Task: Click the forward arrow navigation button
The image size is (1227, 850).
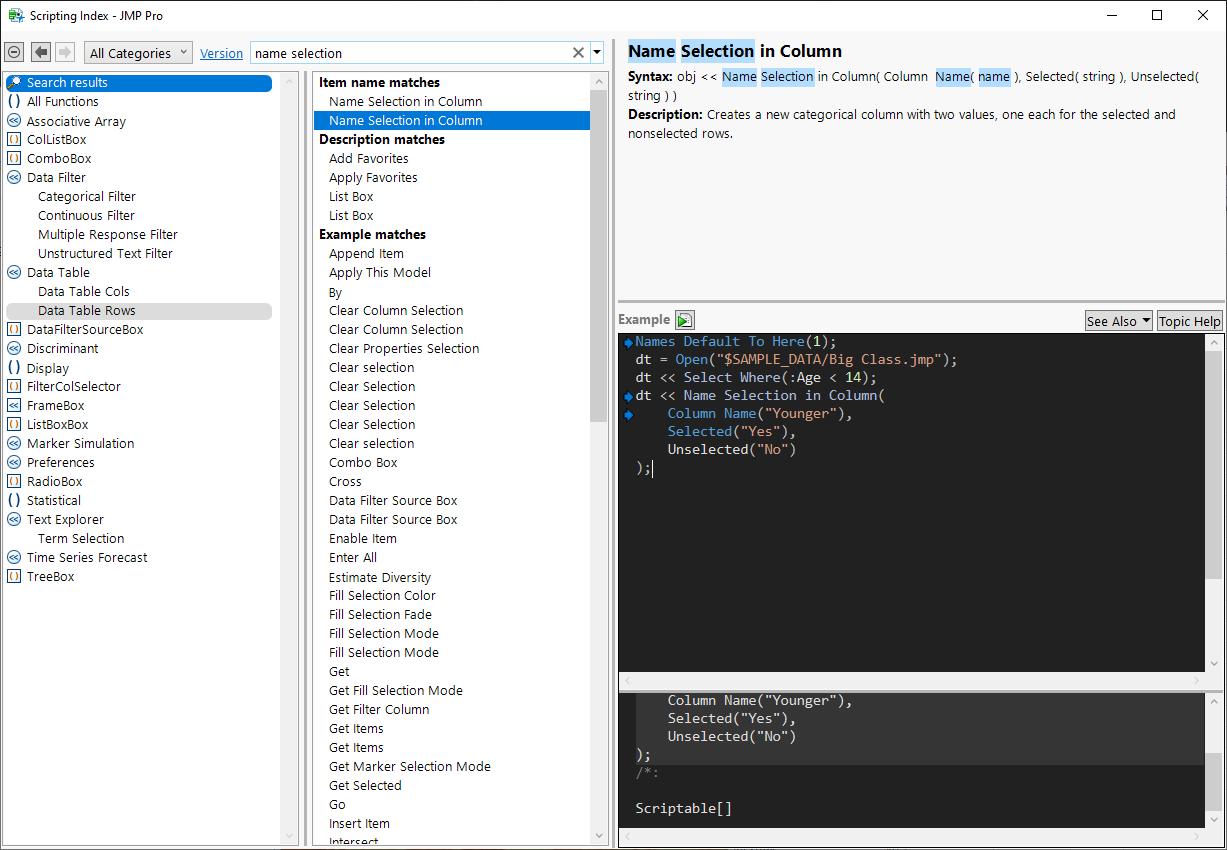Action: [65, 52]
